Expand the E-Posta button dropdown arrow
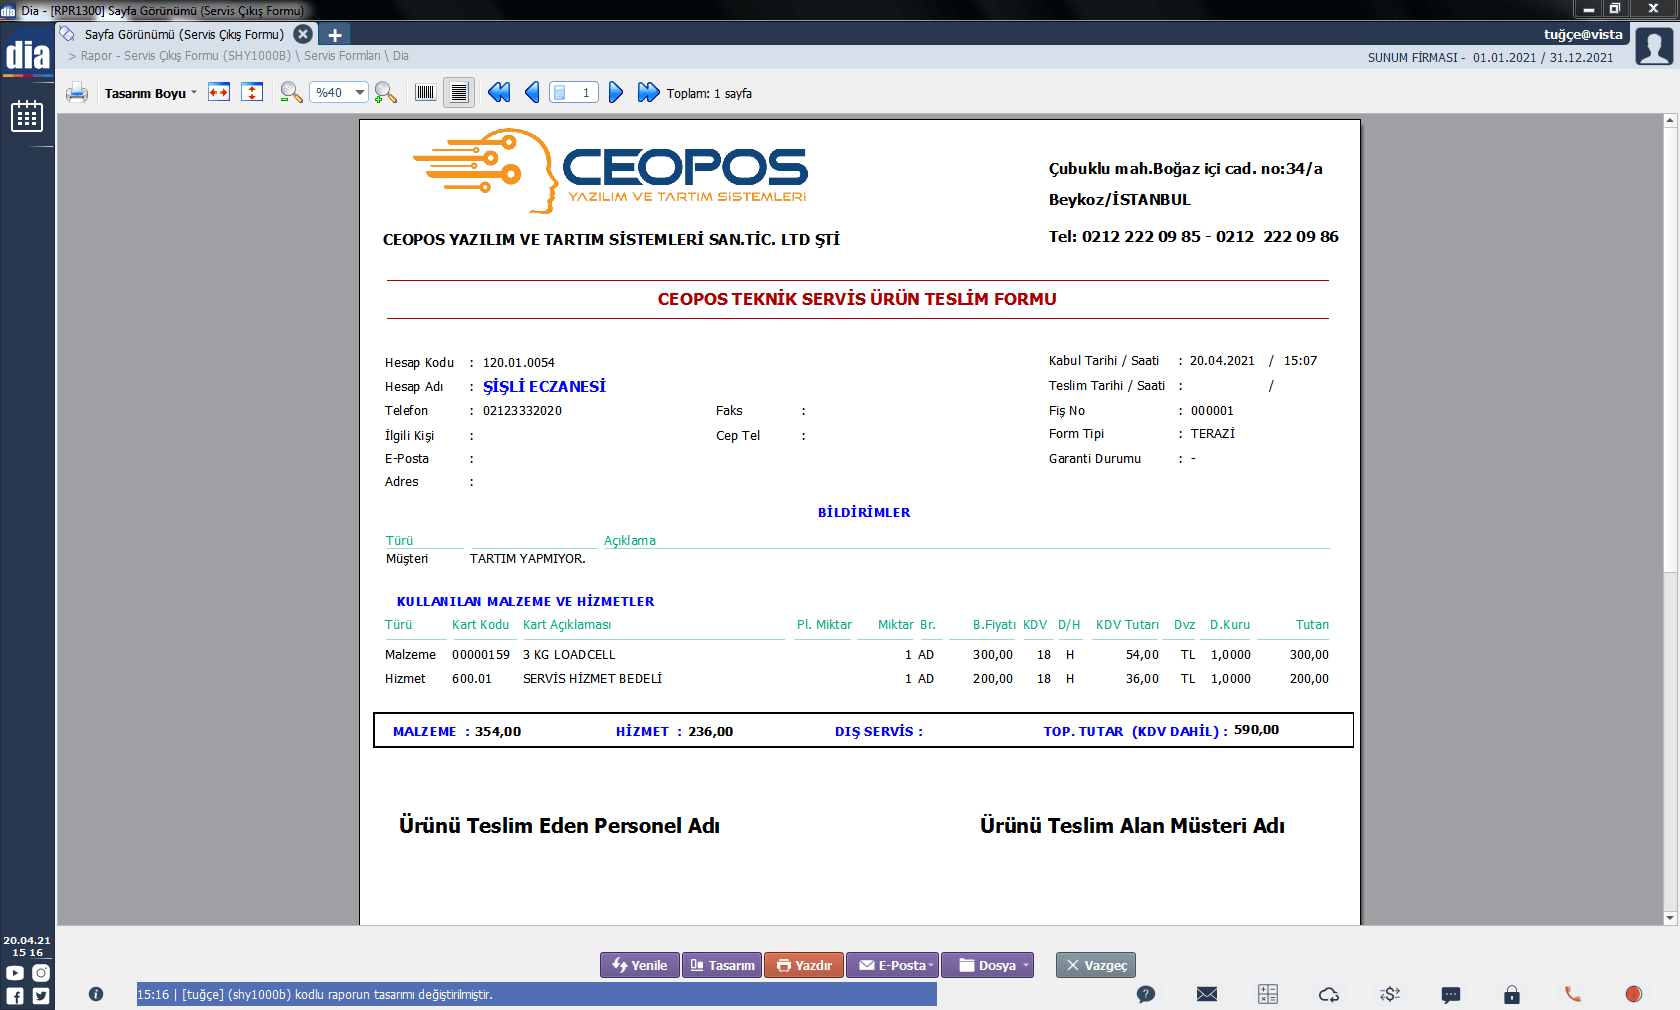The width and height of the screenshot is (1680, 1010). pos(931,965)
